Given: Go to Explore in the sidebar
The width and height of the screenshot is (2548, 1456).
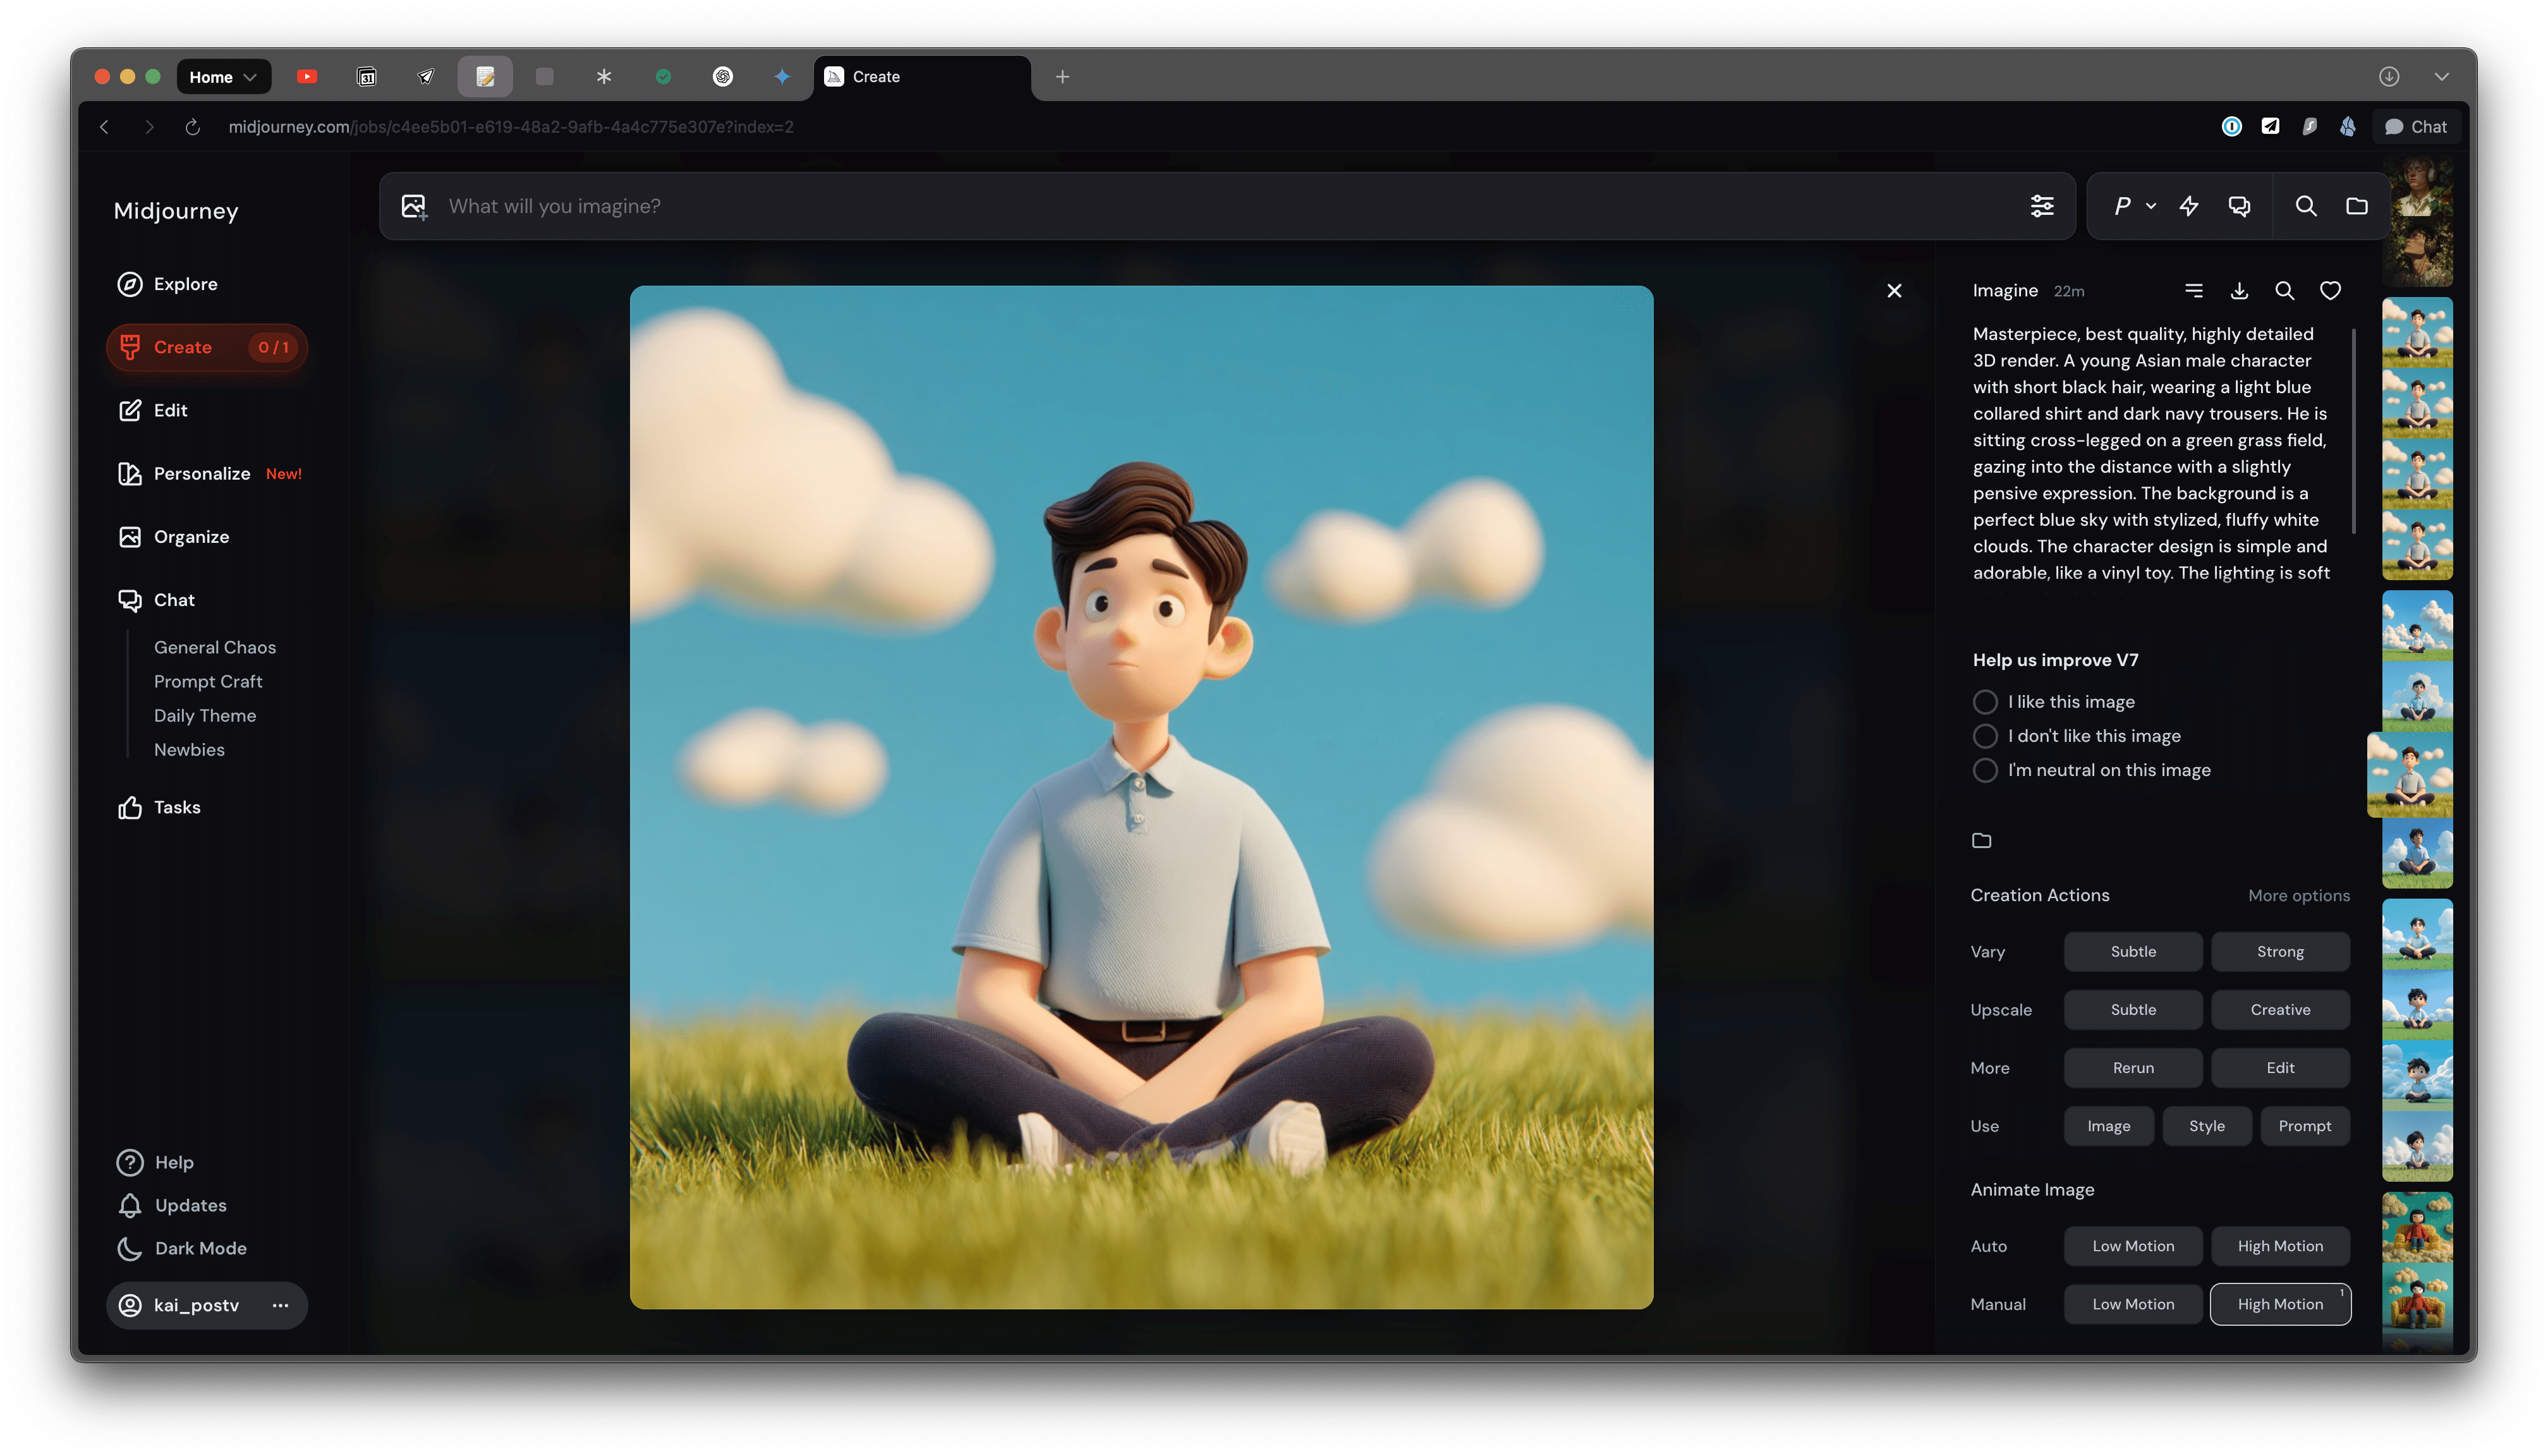Looking at the screenshot, I should pyautogui.click(x=184, y=284).
